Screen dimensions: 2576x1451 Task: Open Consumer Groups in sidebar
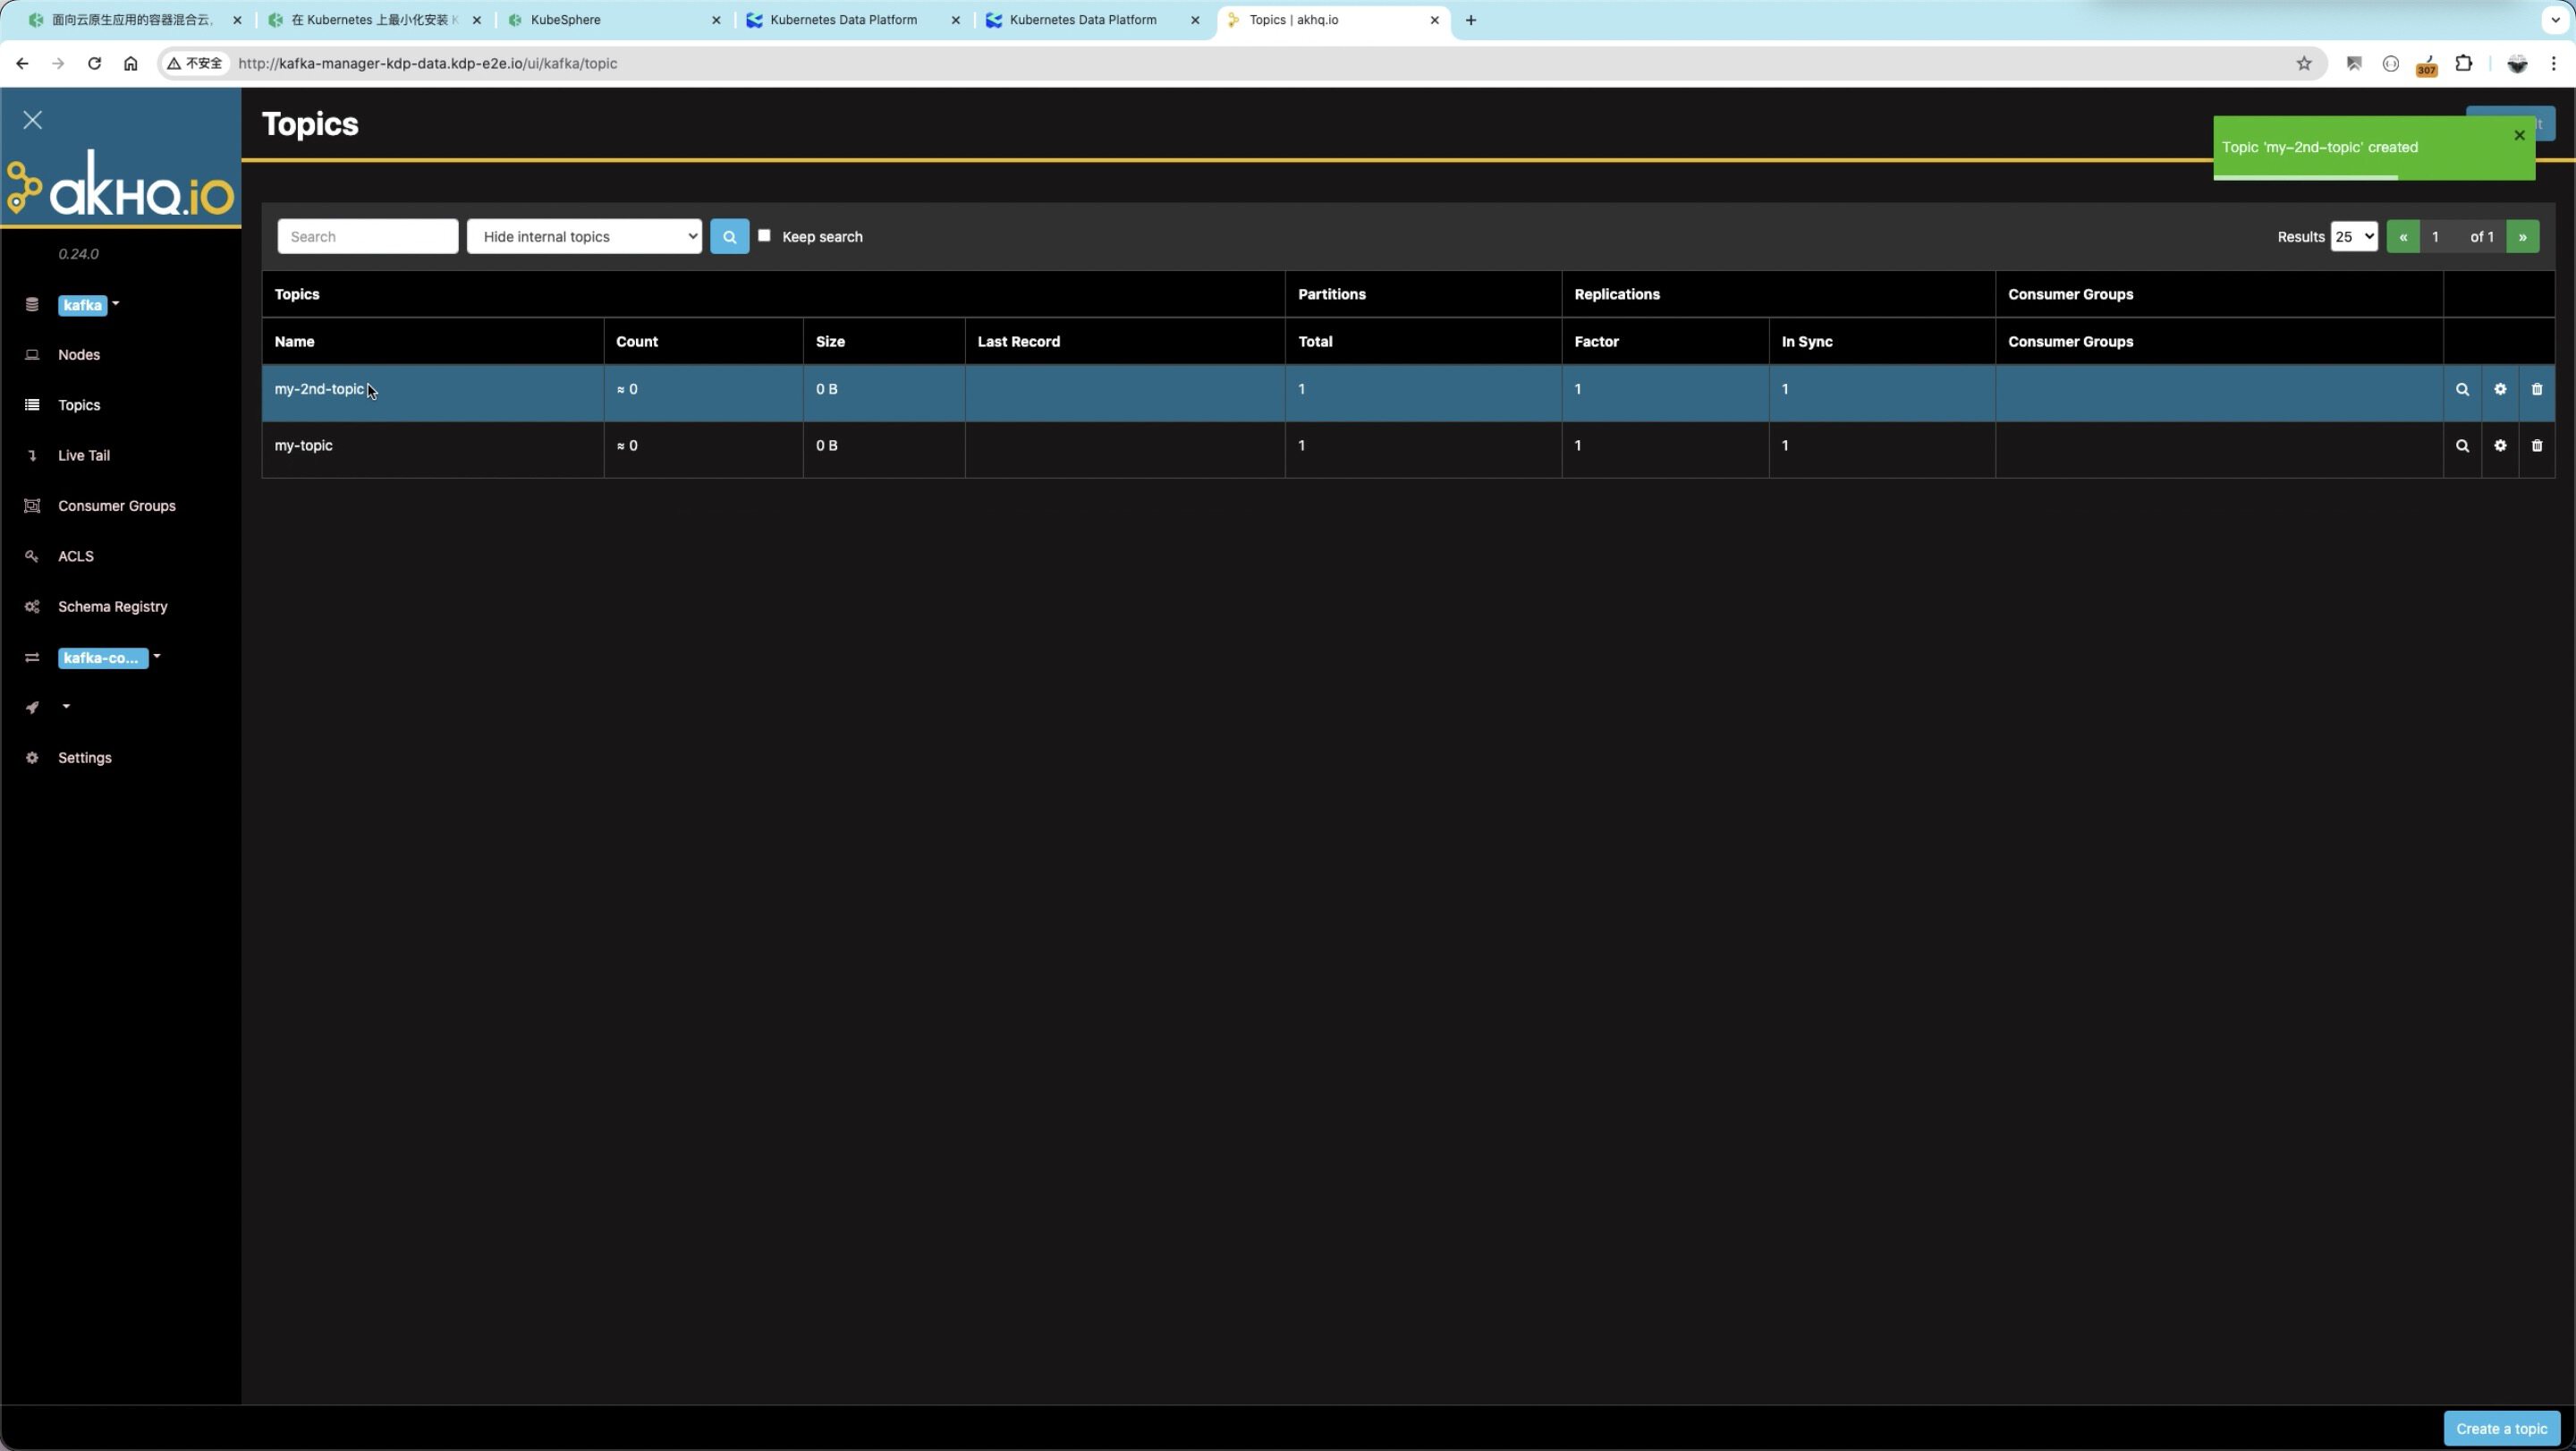(x=116, y=506)
